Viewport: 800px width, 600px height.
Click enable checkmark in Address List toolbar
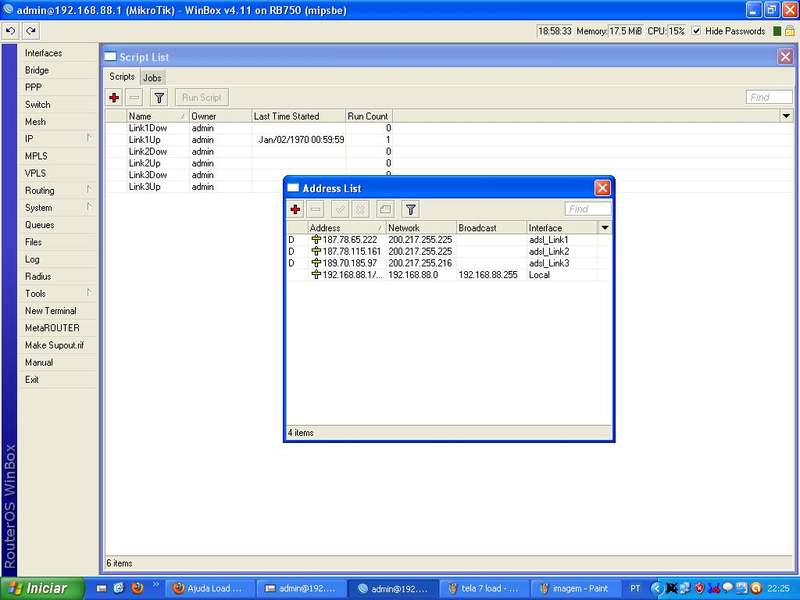340,209
